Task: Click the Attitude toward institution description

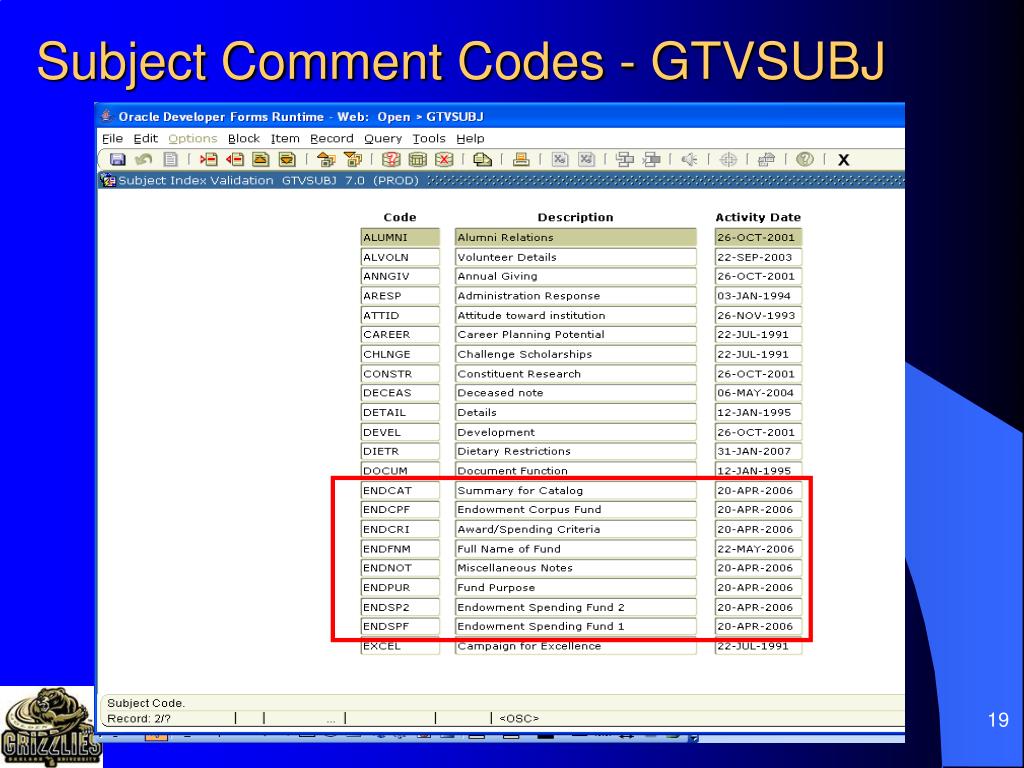Action: tap(575, 315)
